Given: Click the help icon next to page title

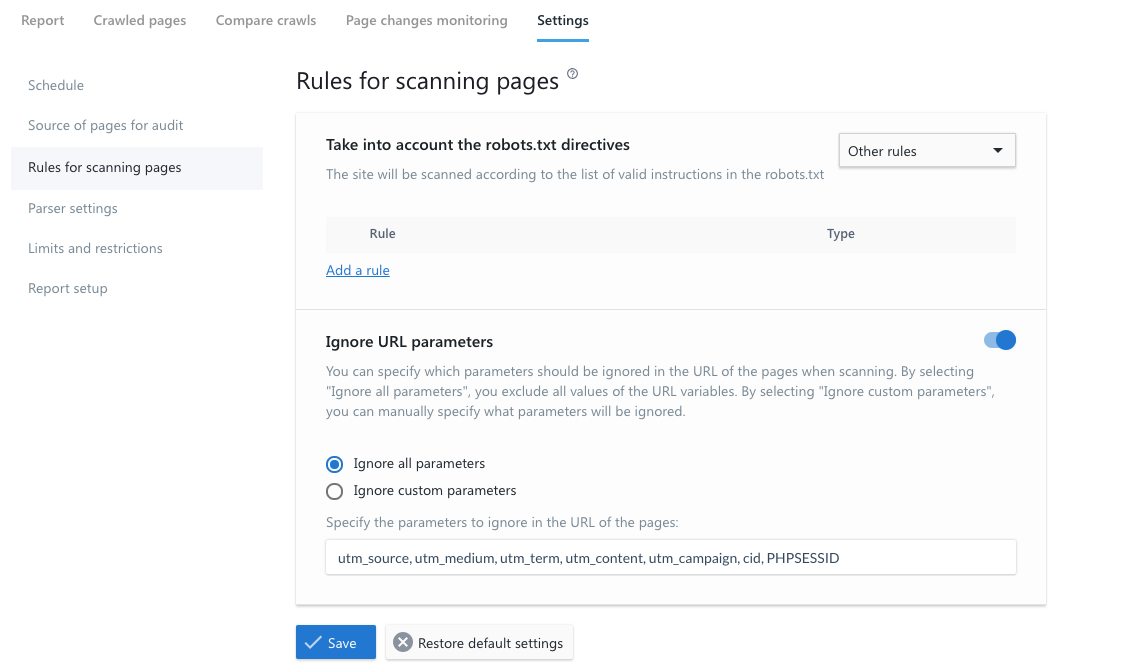Looking at the screenshot, I should pos(573,74).
